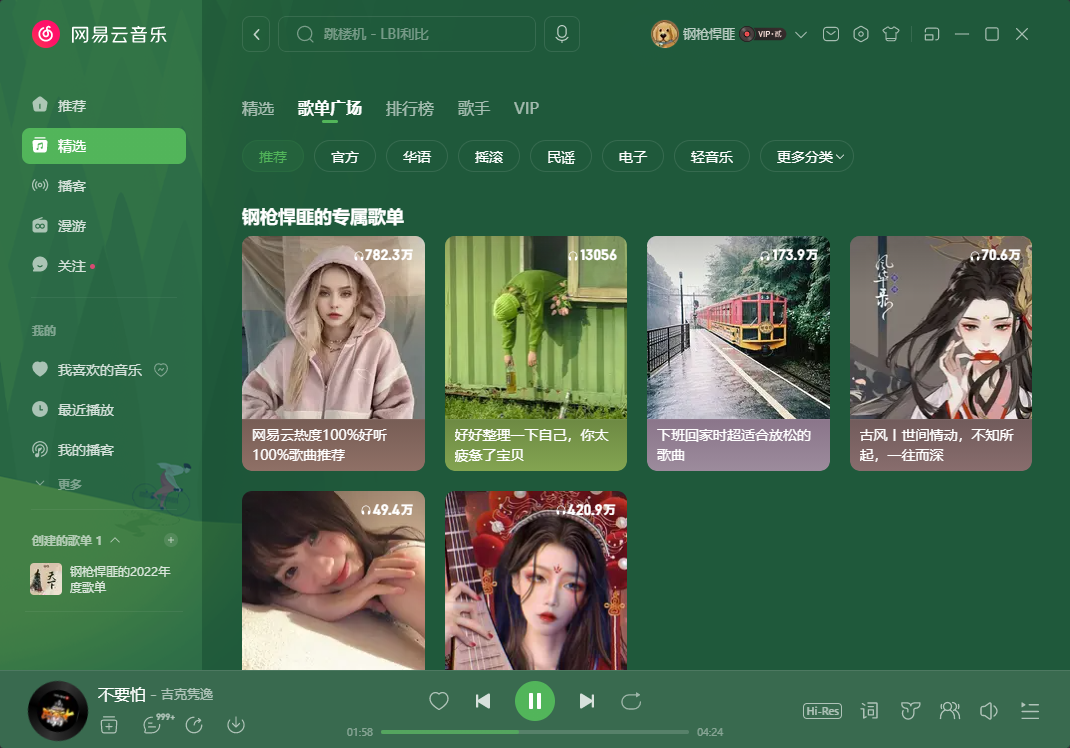Open the hexagon settings icon

coord(861,34)
